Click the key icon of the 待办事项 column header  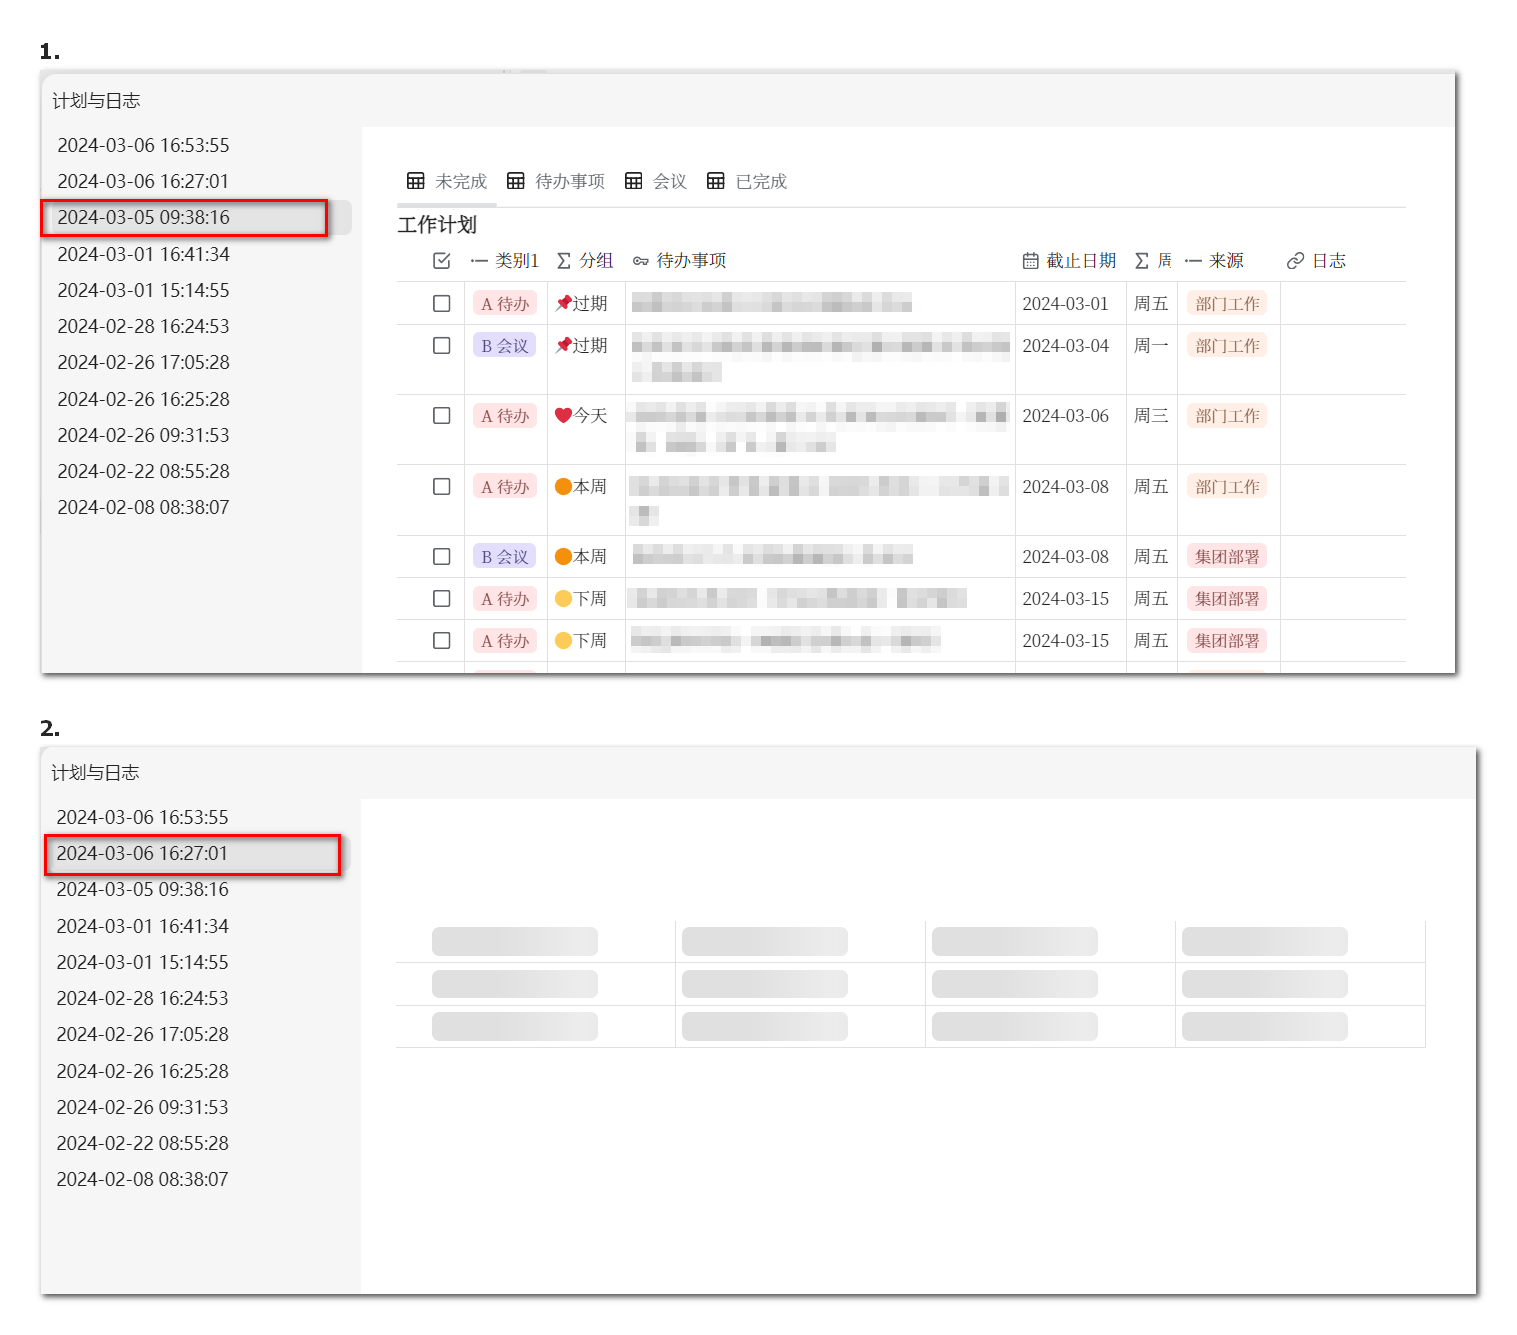click(641, 261)
